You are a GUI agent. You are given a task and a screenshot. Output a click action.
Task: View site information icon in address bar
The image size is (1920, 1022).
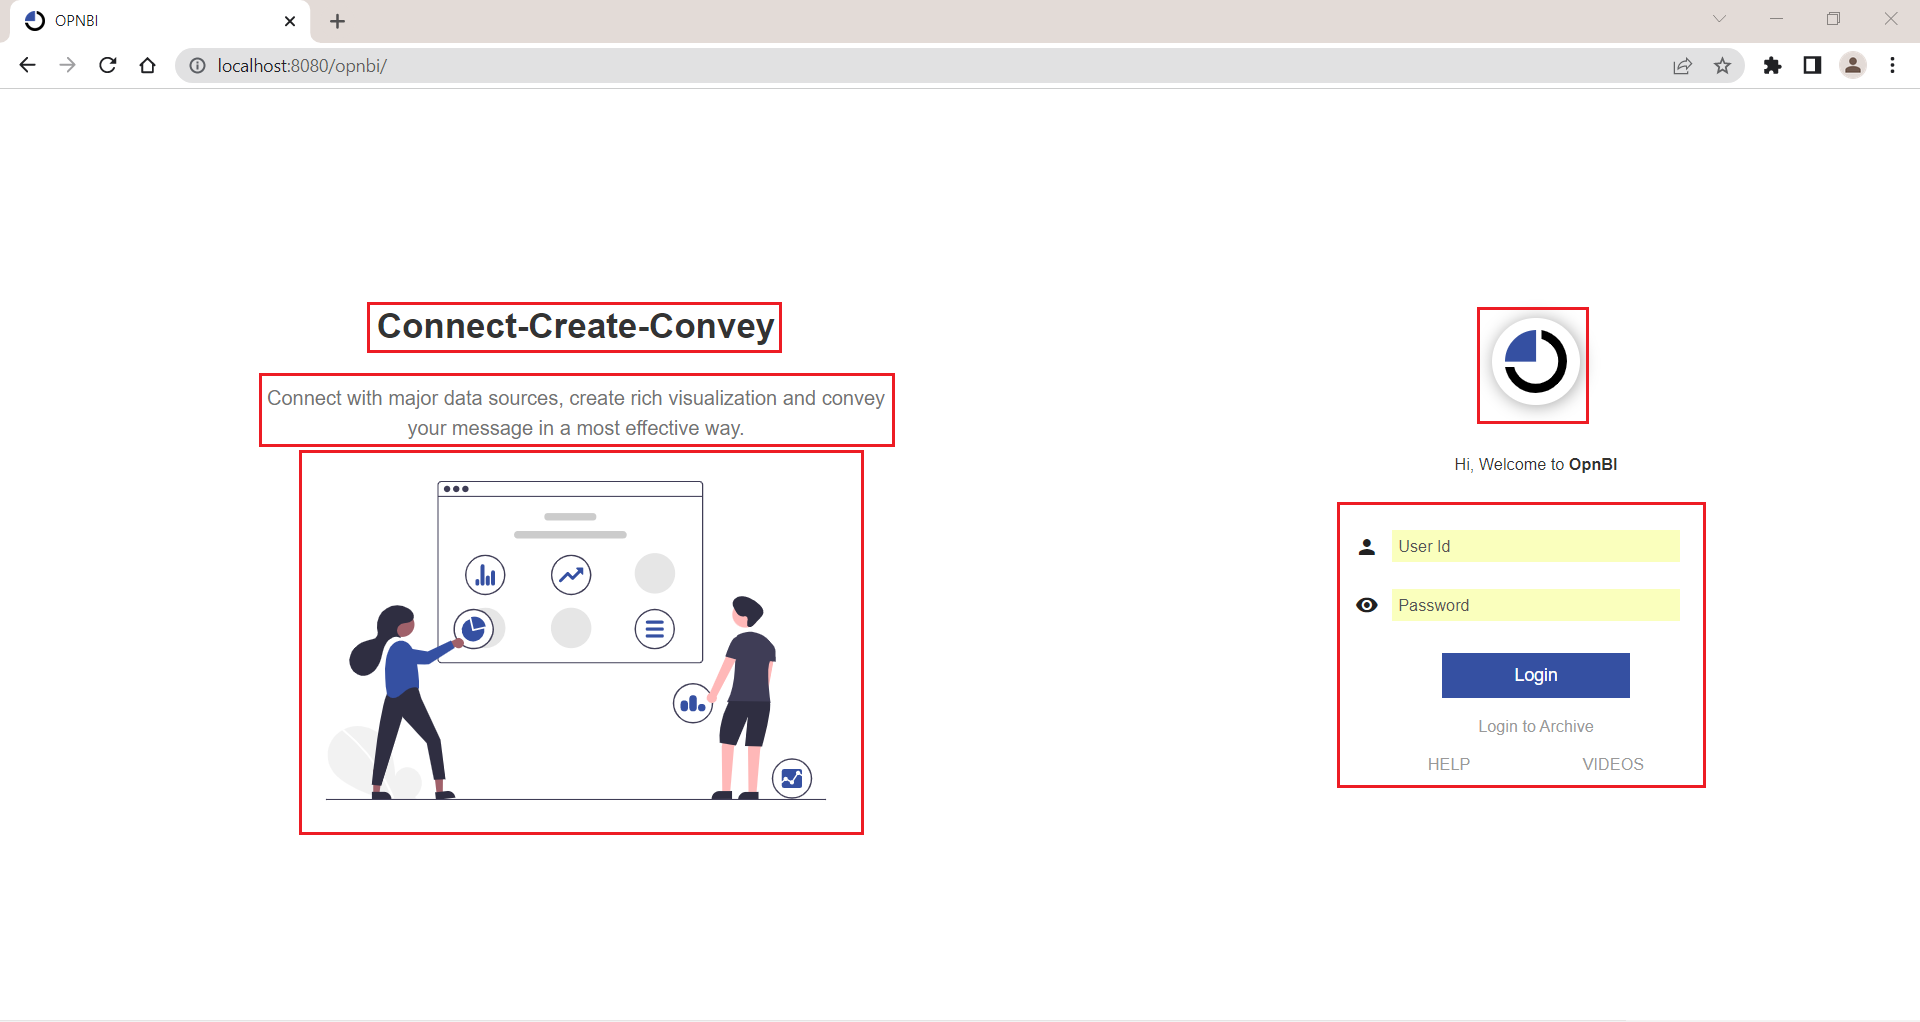click(198, 66)
